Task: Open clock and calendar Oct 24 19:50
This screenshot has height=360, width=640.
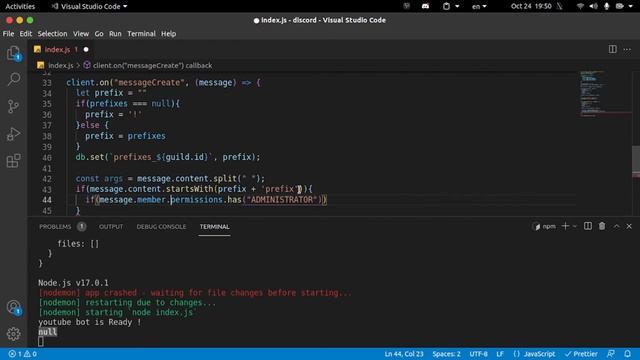Action: [x=531, y=6]
